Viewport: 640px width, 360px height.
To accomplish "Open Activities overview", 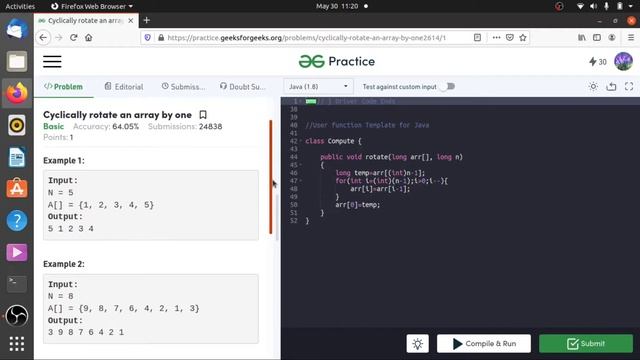I will pyautogui.click(x=20, y=6).
